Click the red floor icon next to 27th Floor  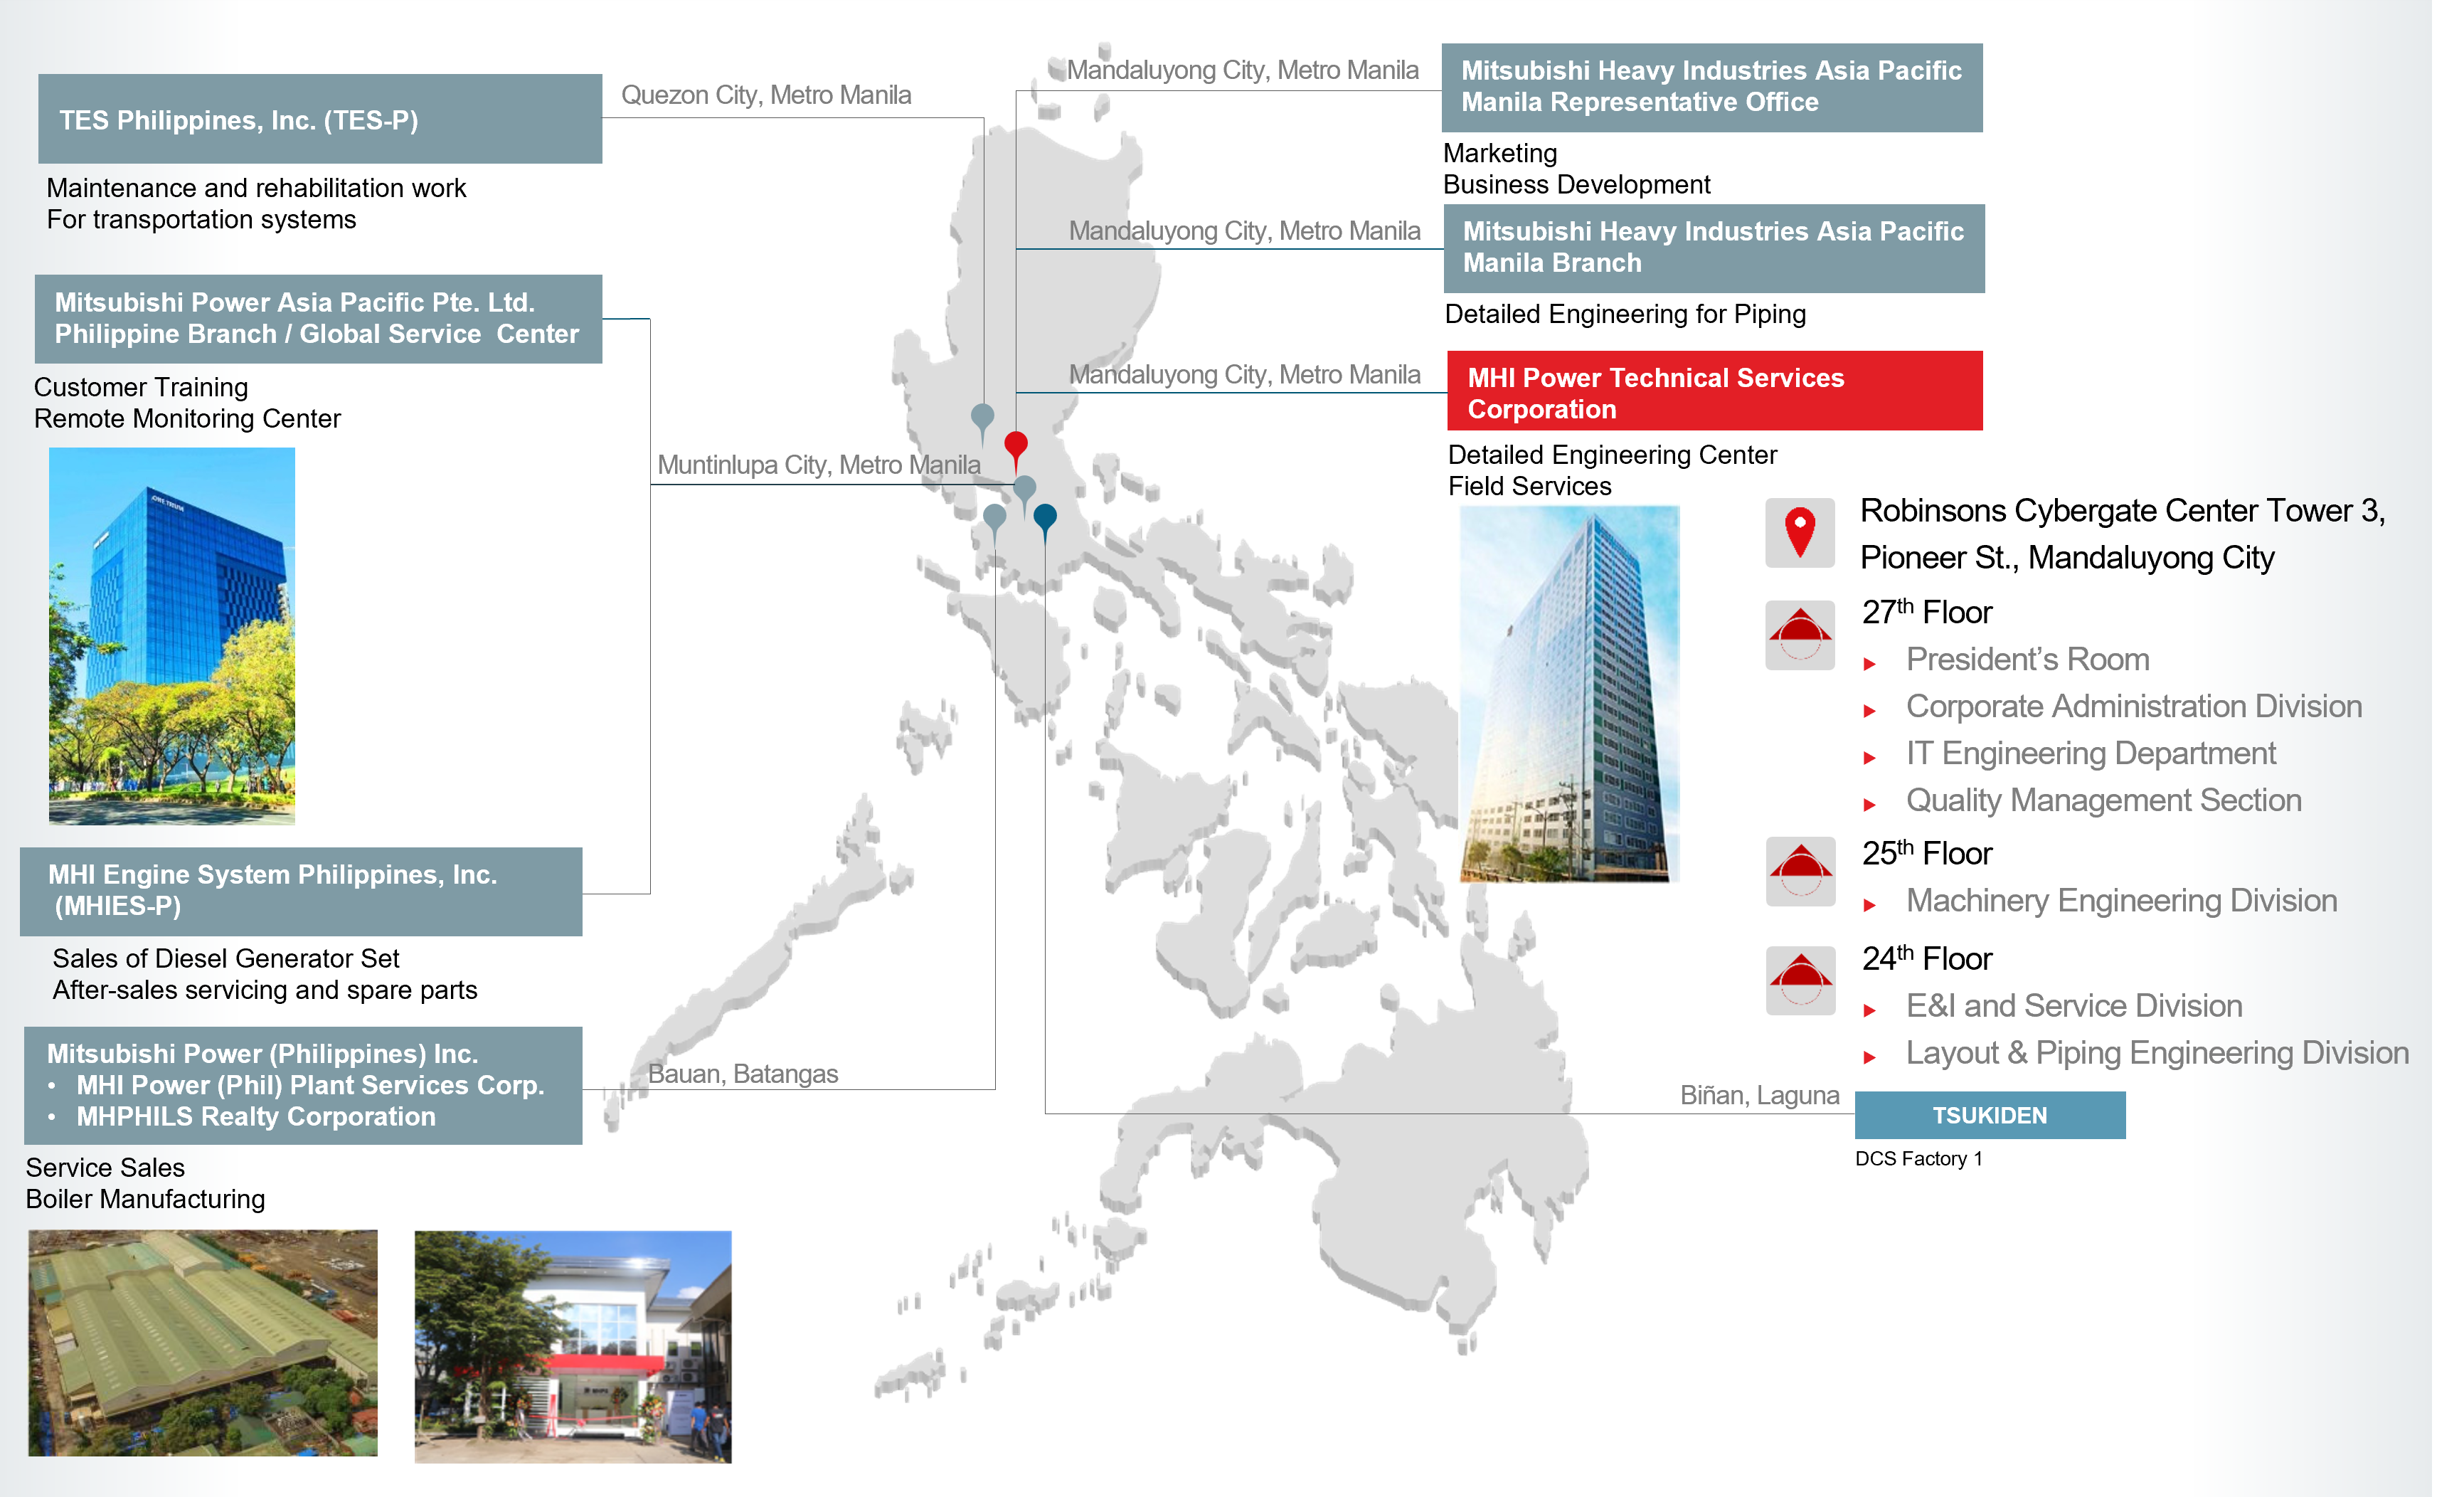(x=1800, y=635)
